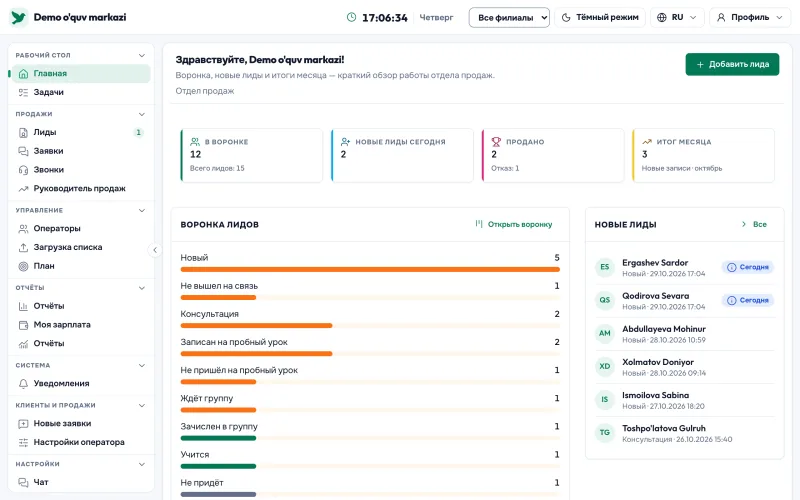800x500 pixels.
Task: Collapse the Настройки sidebar section
Action: pos(81,464)
